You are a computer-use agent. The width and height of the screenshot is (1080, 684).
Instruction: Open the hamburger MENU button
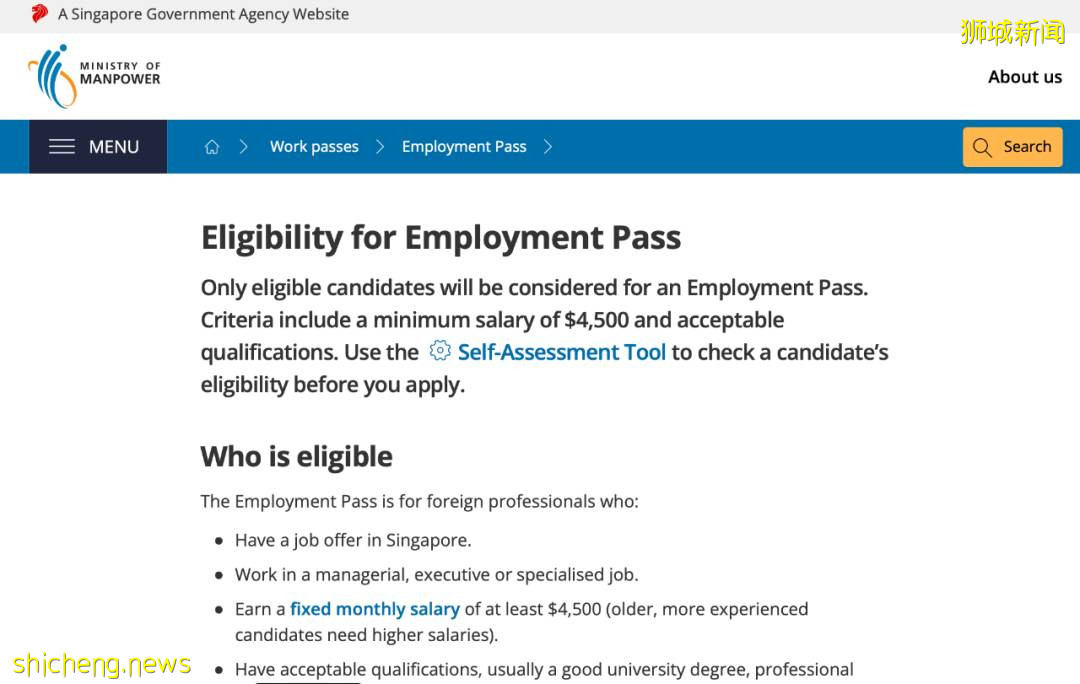tap(97, 147)
